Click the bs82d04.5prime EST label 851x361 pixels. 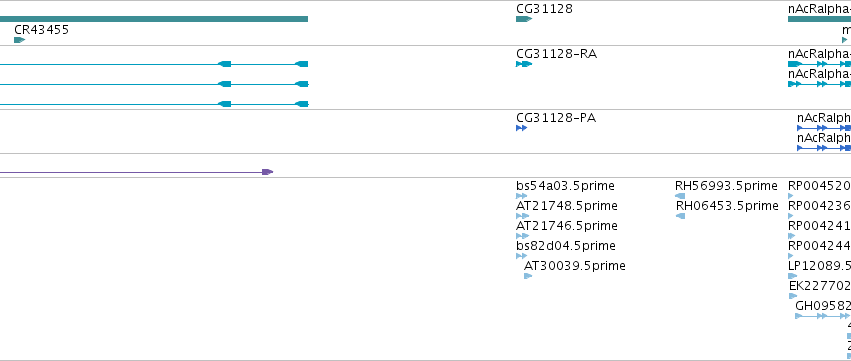point(566,245)
